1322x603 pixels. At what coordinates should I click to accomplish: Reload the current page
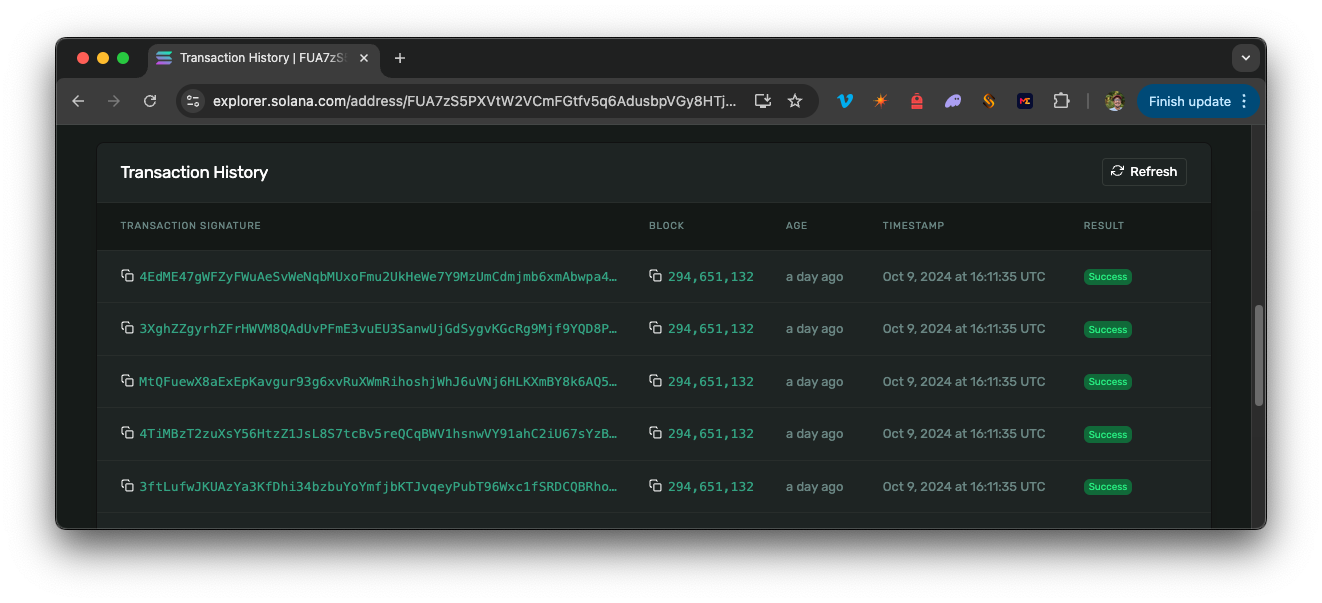click(150, 101)
